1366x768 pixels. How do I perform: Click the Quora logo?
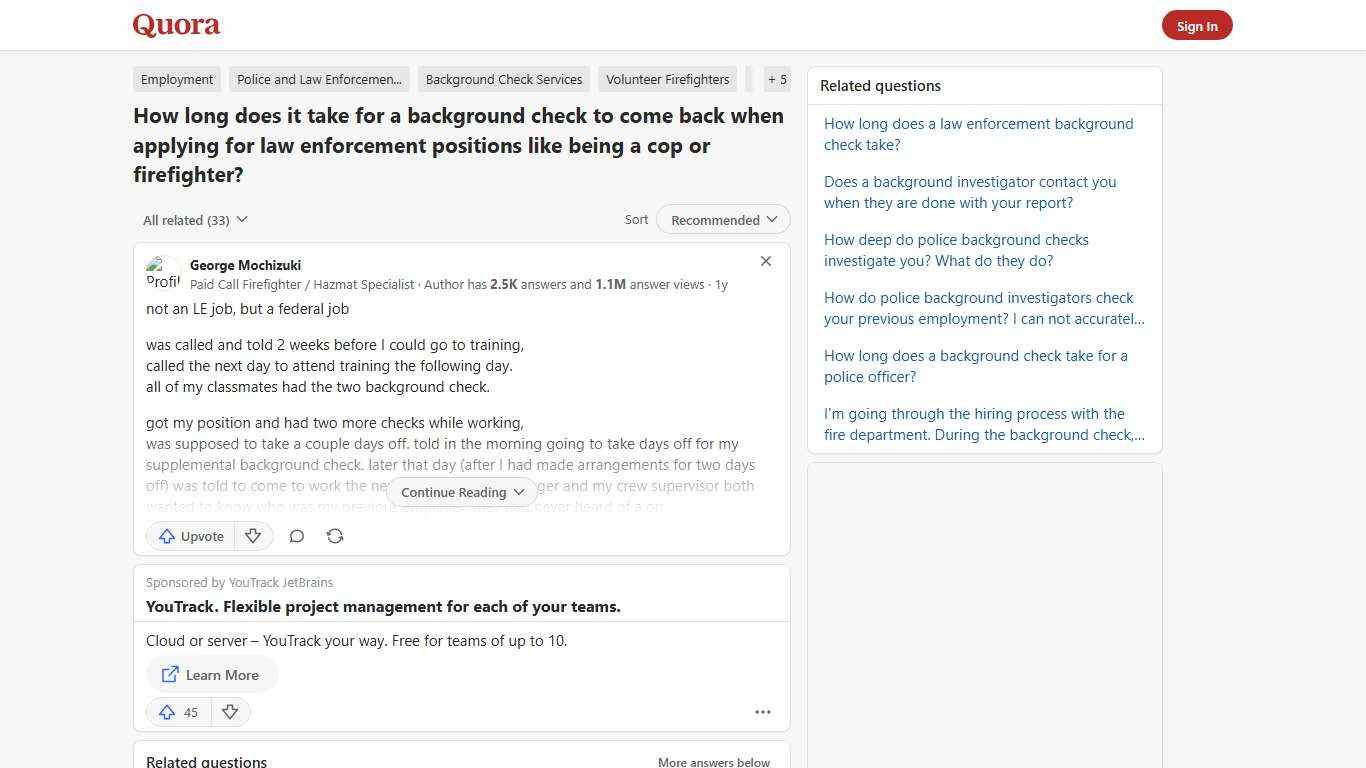175,25
